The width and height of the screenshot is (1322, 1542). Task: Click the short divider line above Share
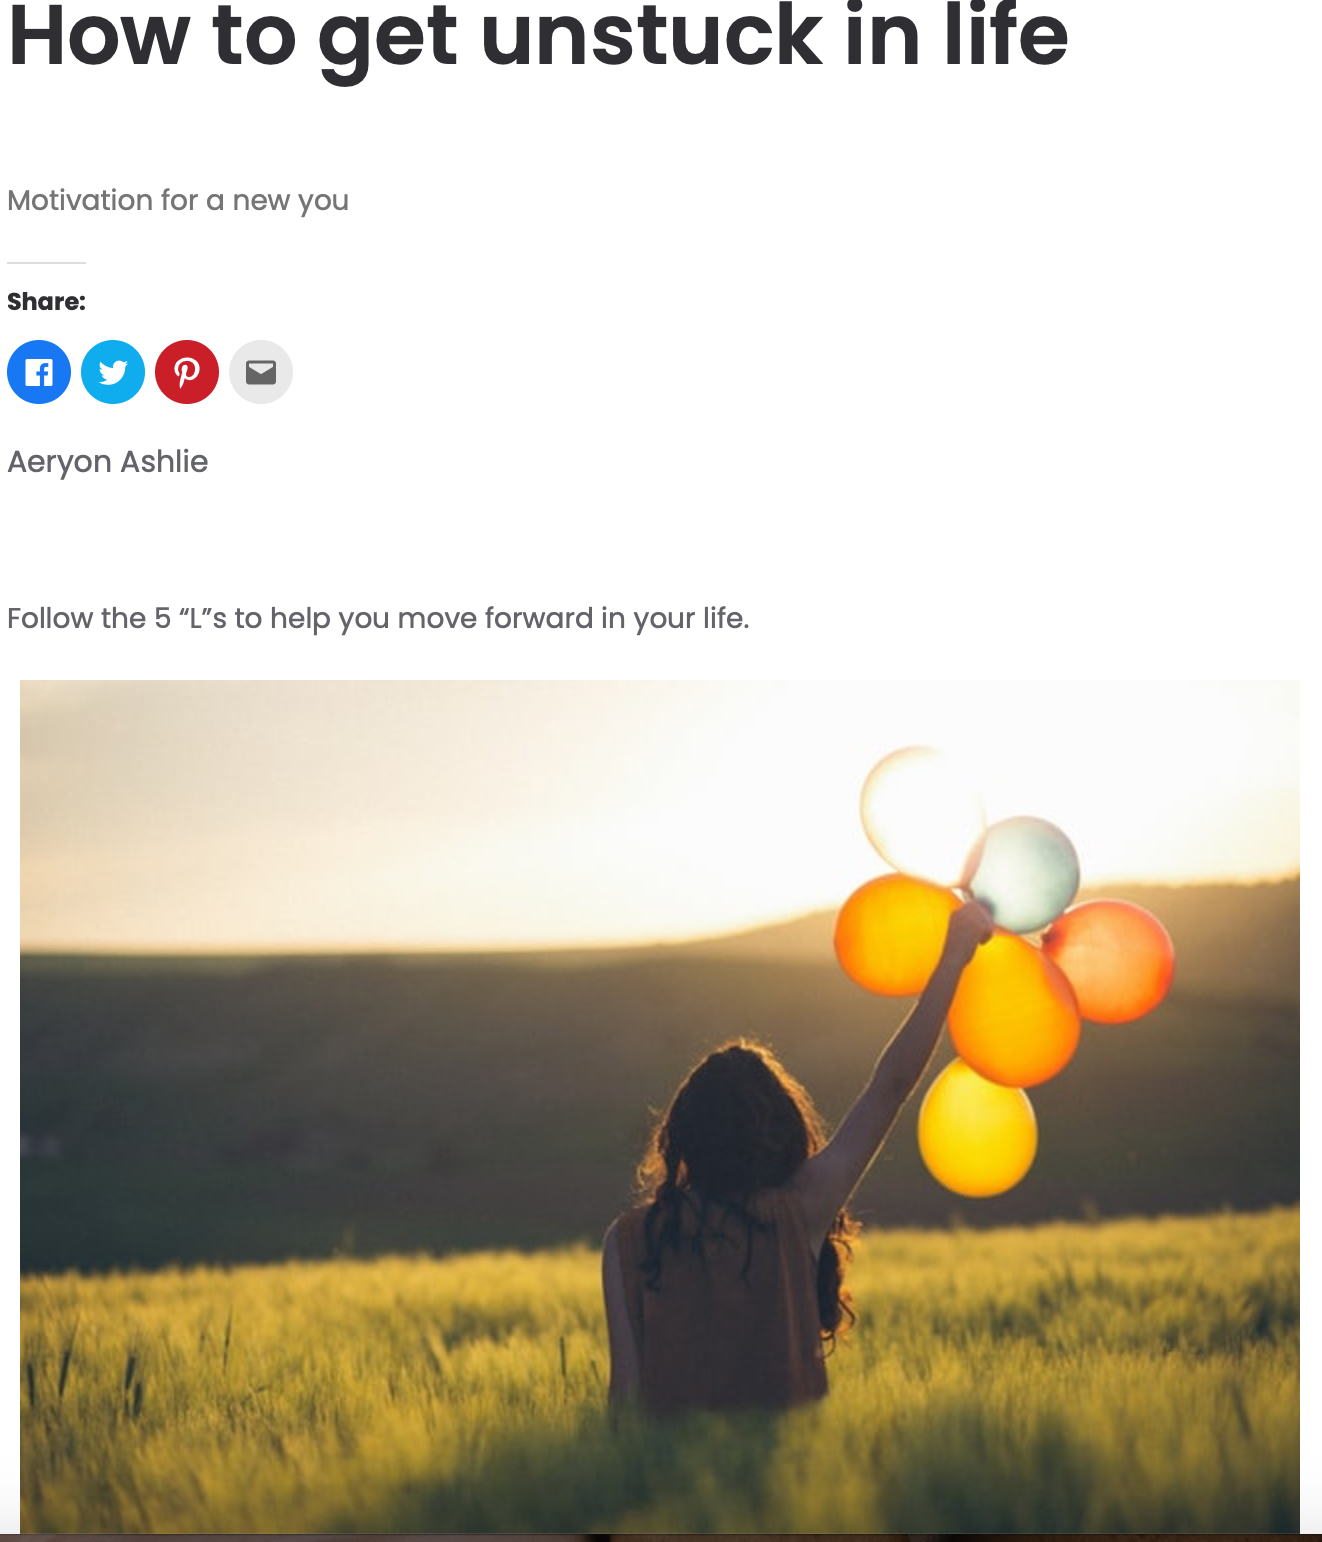click(x=46, y=263)
